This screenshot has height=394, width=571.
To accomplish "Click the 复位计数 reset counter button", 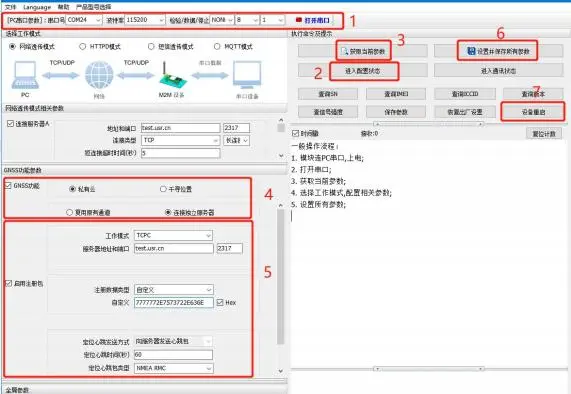I will pos(544,134).
